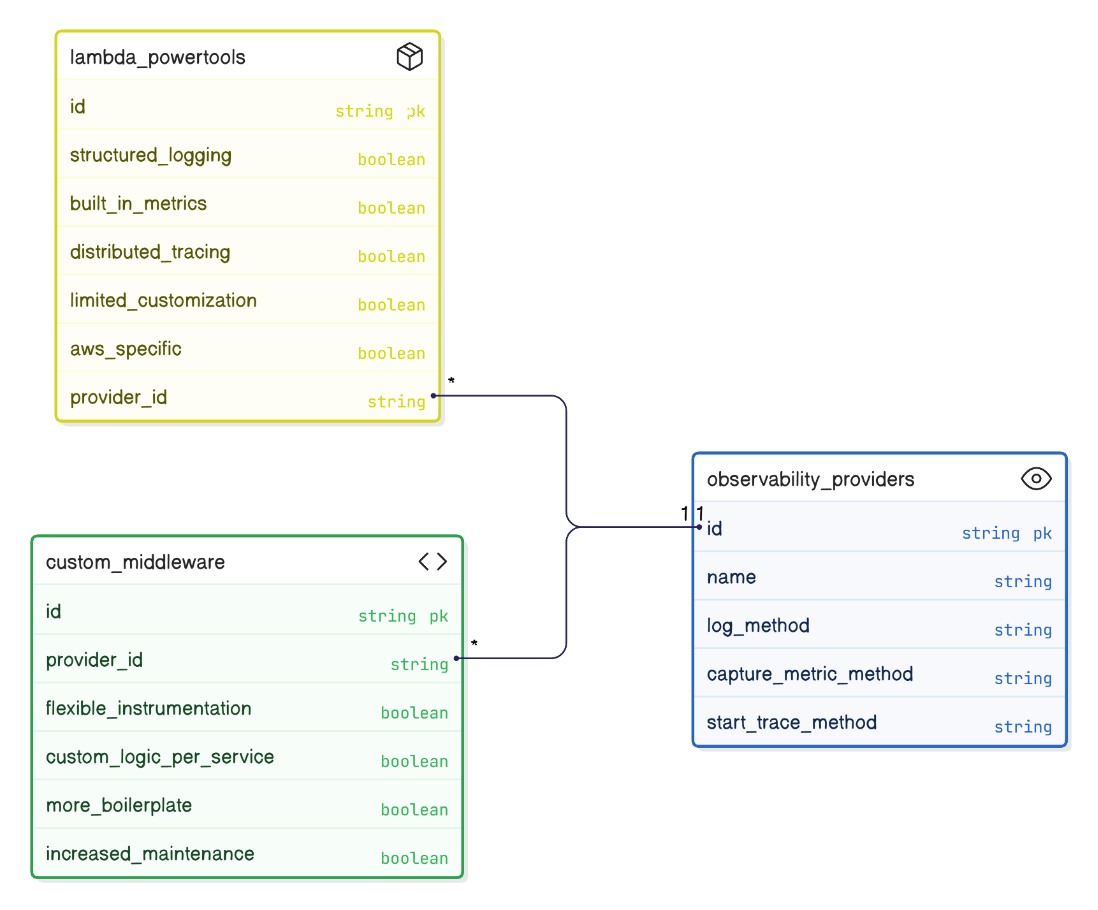Screen dimensions: 1098x910
Task: Select the lambda_powertools table title
Action: tap(158, 57)
